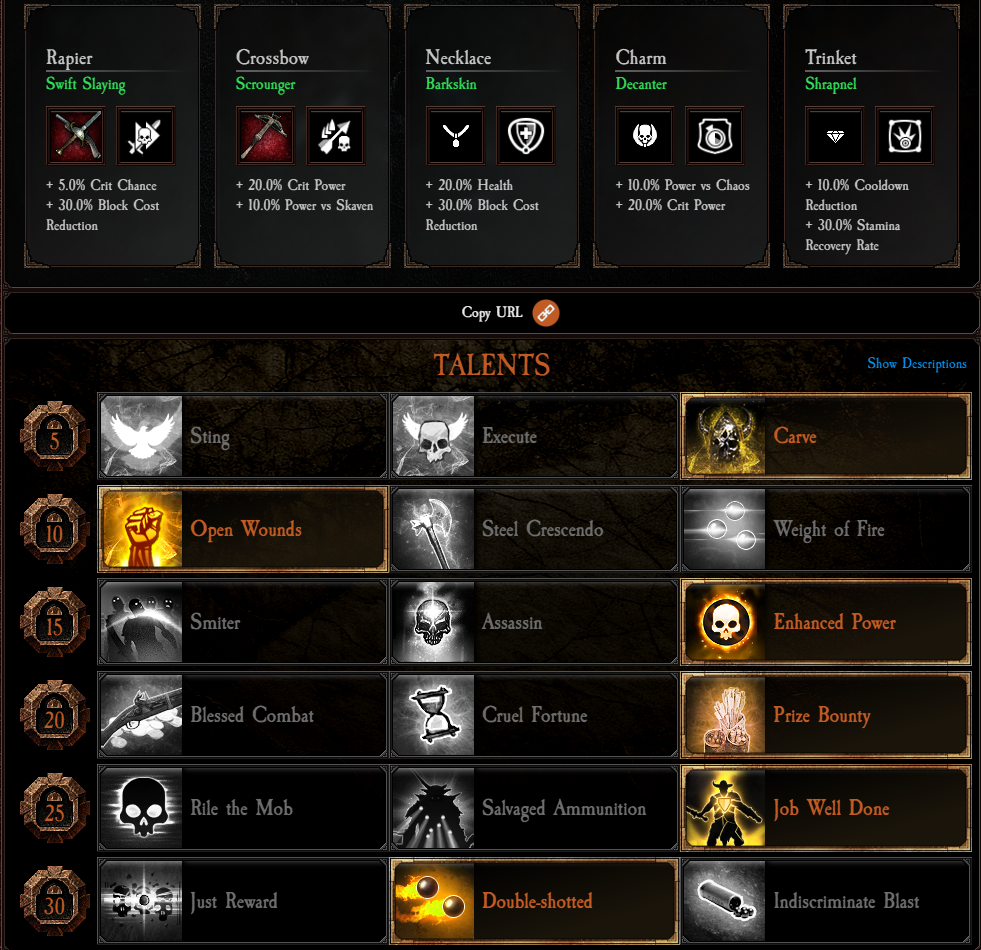
Task: Select the Sting talent
Action: [x=243, y=436]
